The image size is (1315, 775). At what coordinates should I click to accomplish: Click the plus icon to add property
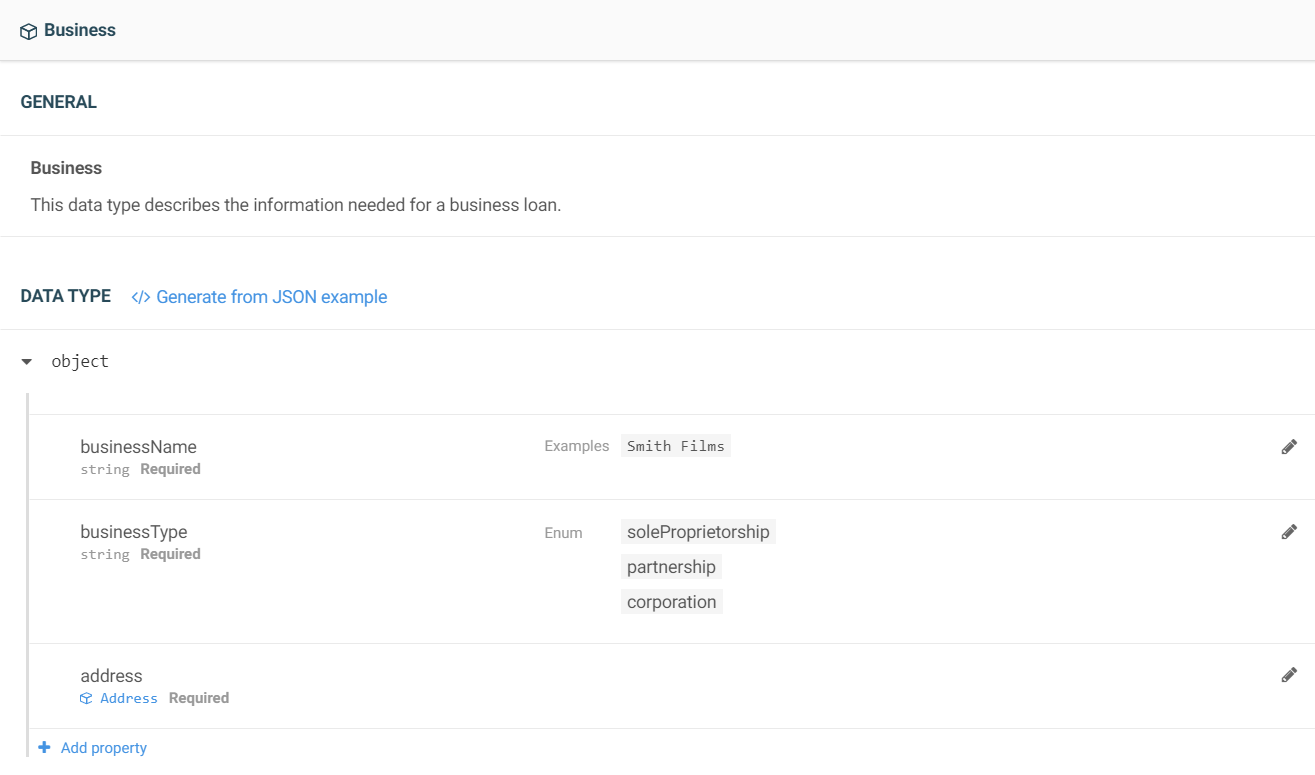pos(44,748)
